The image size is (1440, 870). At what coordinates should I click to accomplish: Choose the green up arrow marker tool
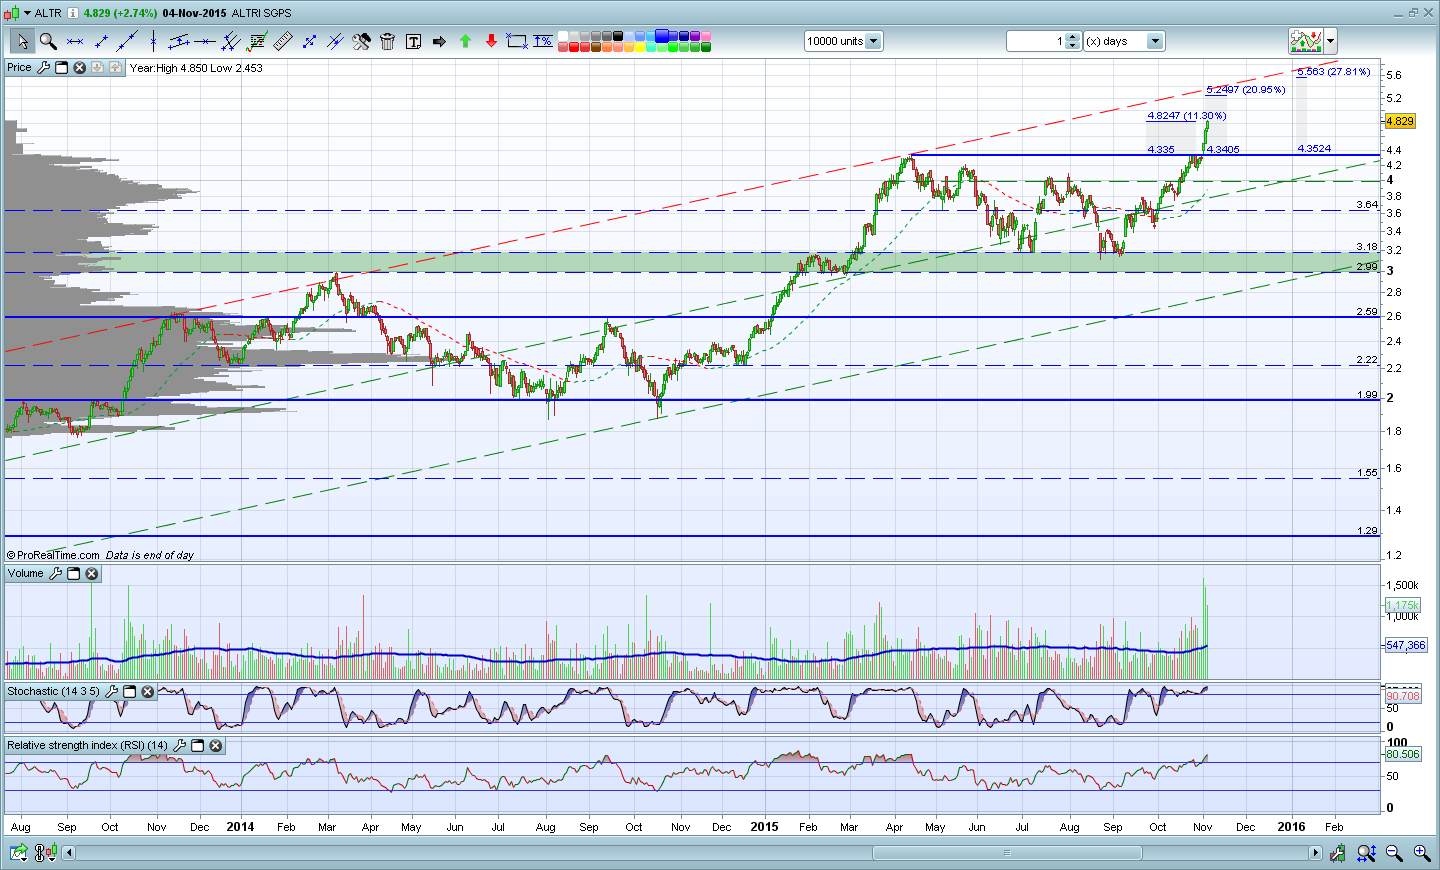(x=465, y=41)
